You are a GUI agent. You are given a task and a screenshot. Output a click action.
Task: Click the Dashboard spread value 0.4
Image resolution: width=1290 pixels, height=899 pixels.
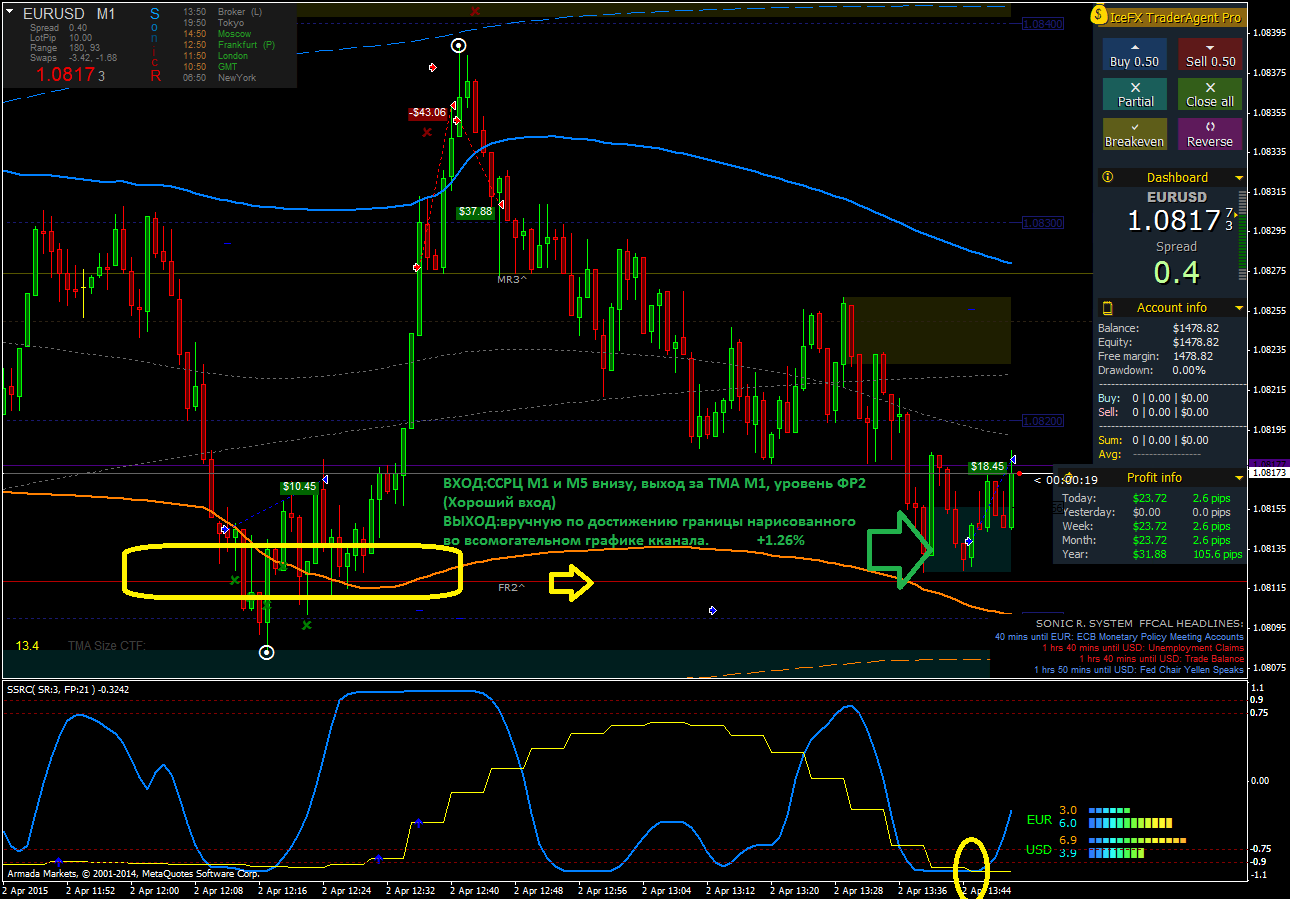(1175, 271)
